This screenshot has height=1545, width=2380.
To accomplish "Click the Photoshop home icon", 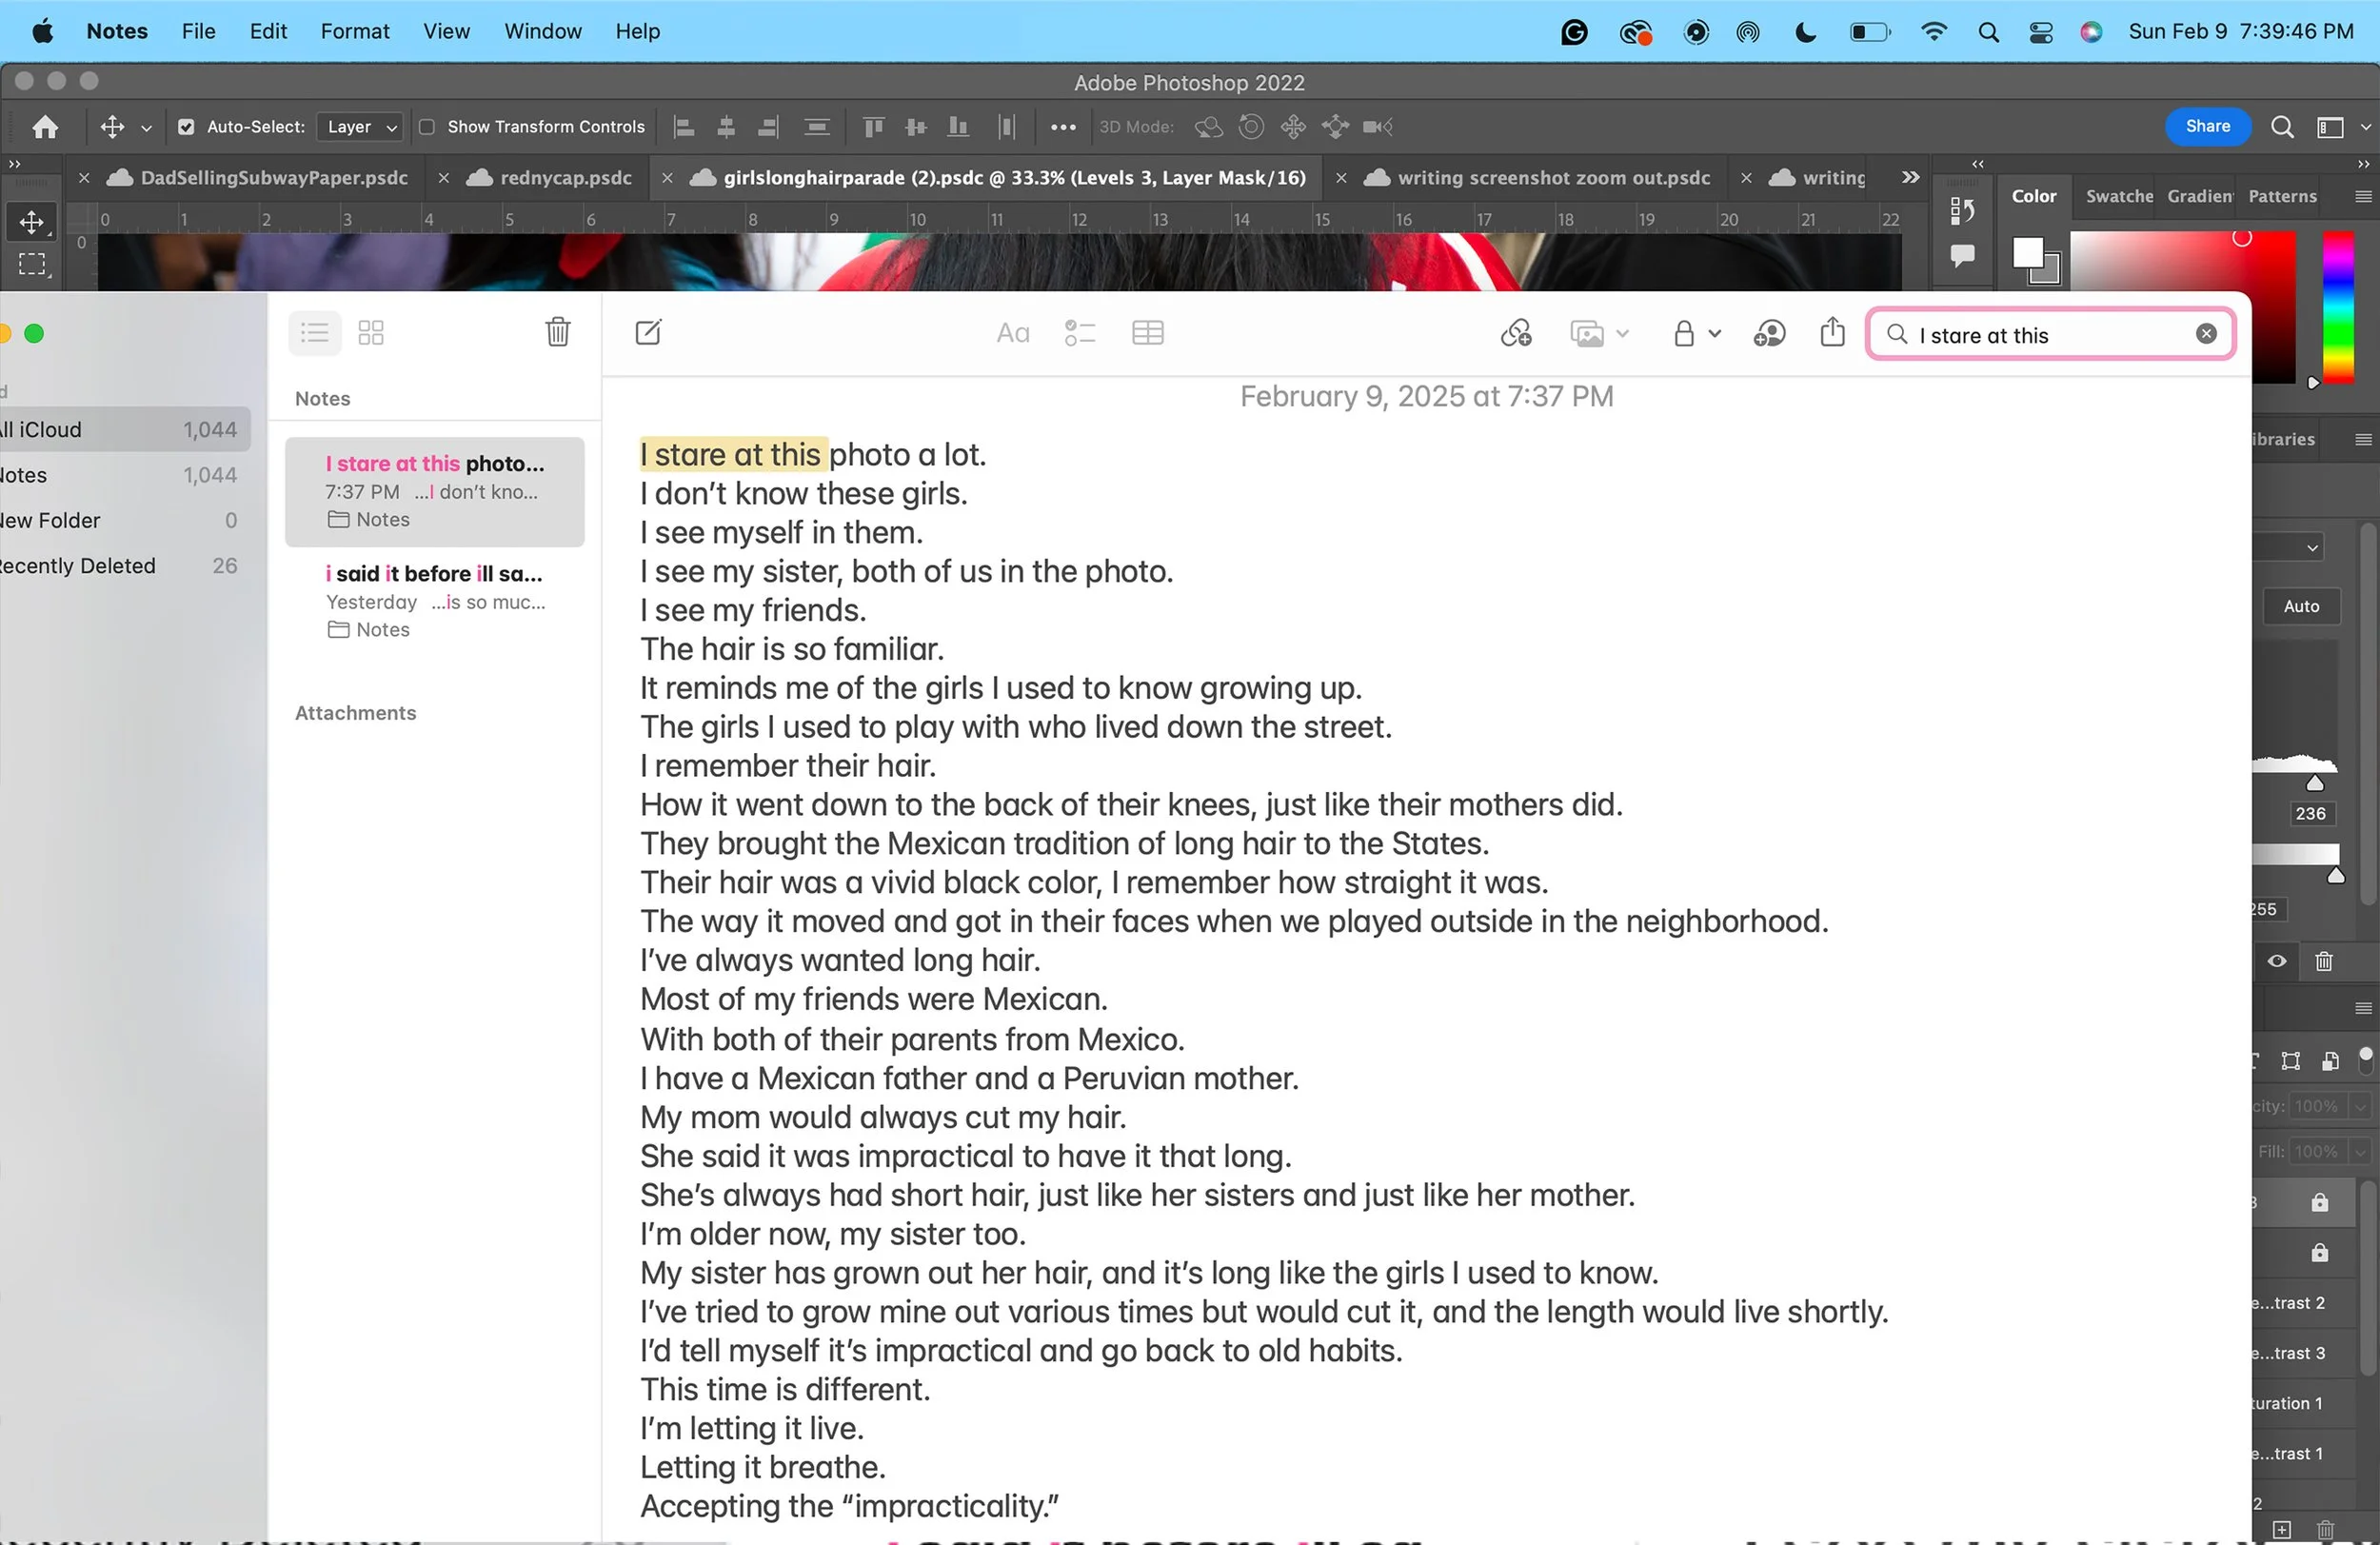I will 45,127.
